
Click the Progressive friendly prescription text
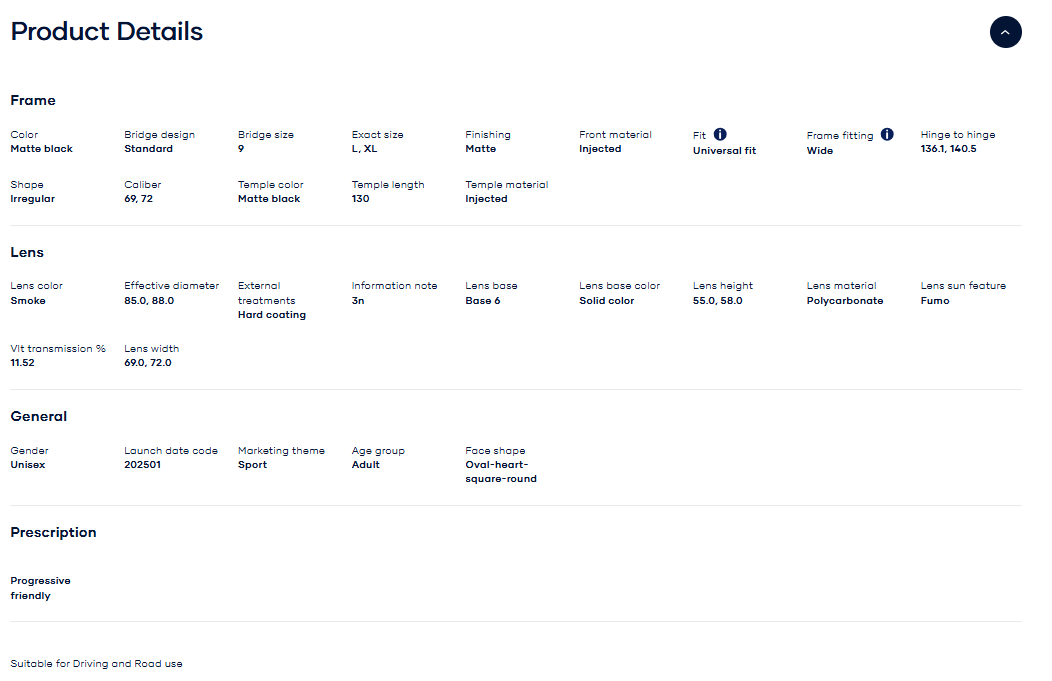pos(40,588)
